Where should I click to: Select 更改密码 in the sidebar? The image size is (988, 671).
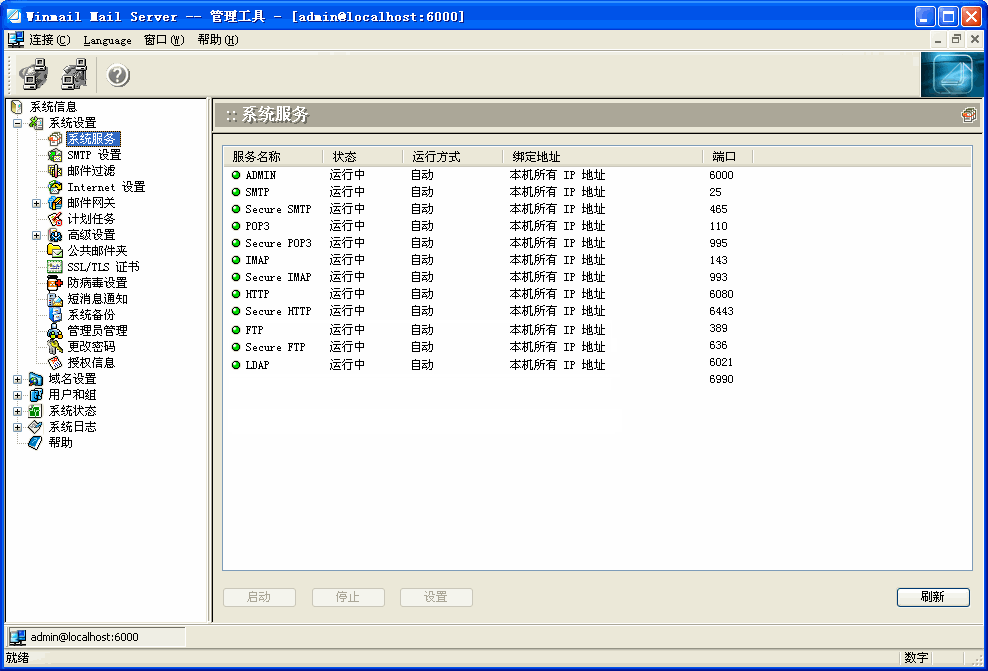click(90, 347)
